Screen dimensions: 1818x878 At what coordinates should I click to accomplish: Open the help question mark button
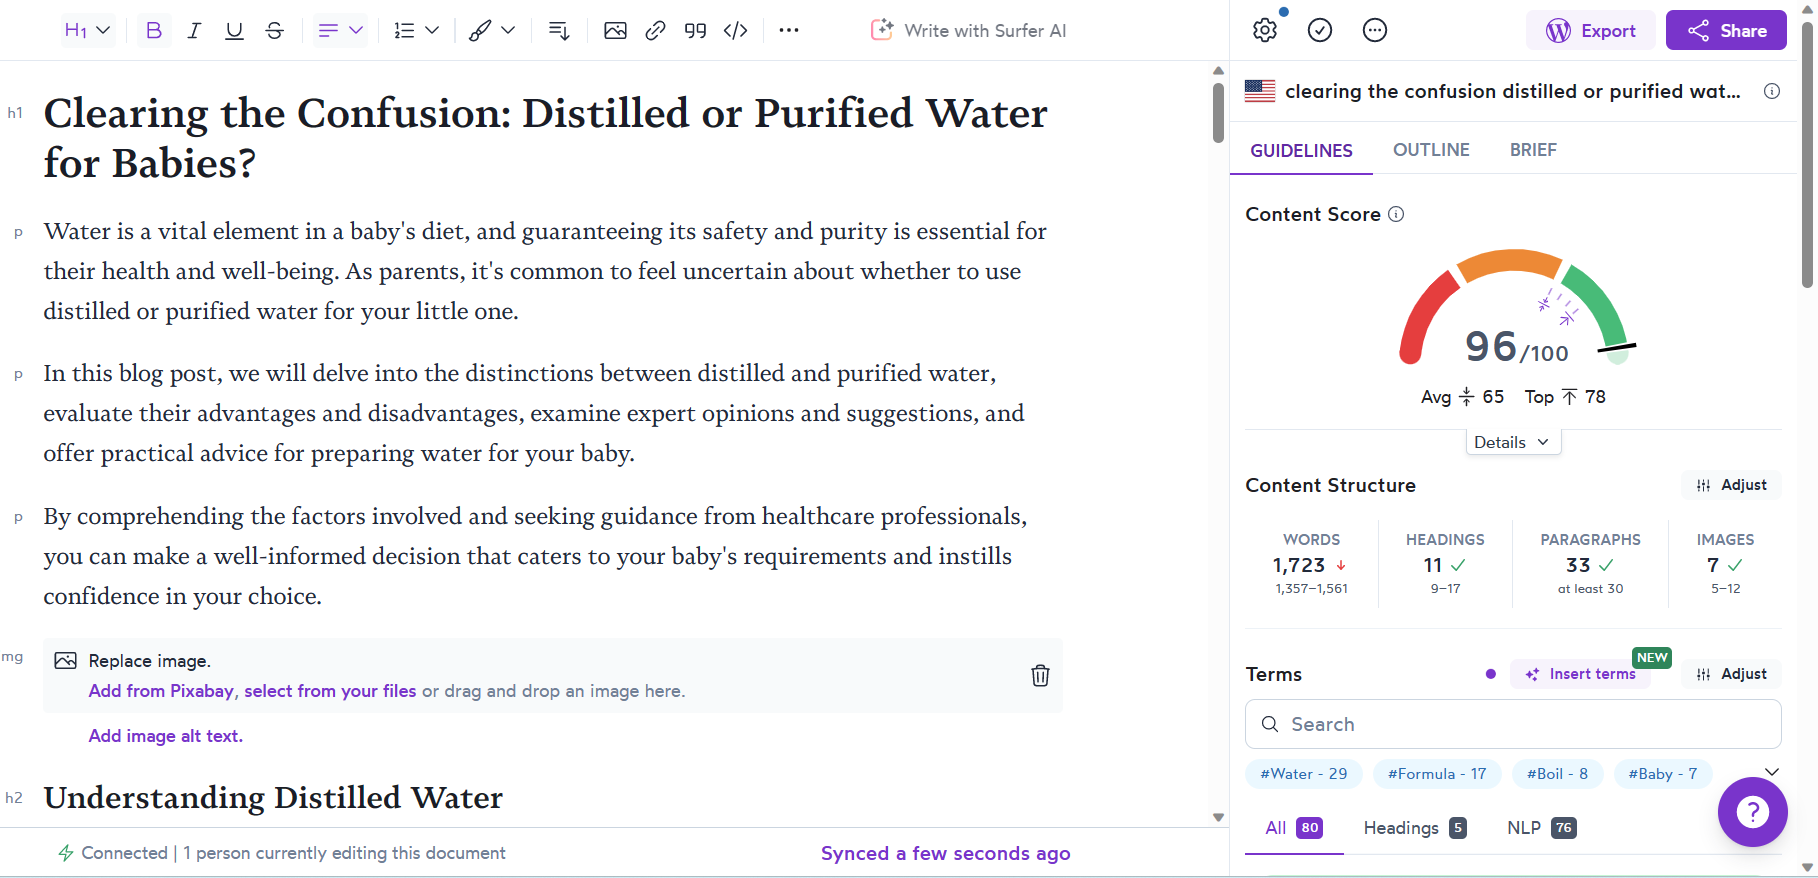(1752, 812)
